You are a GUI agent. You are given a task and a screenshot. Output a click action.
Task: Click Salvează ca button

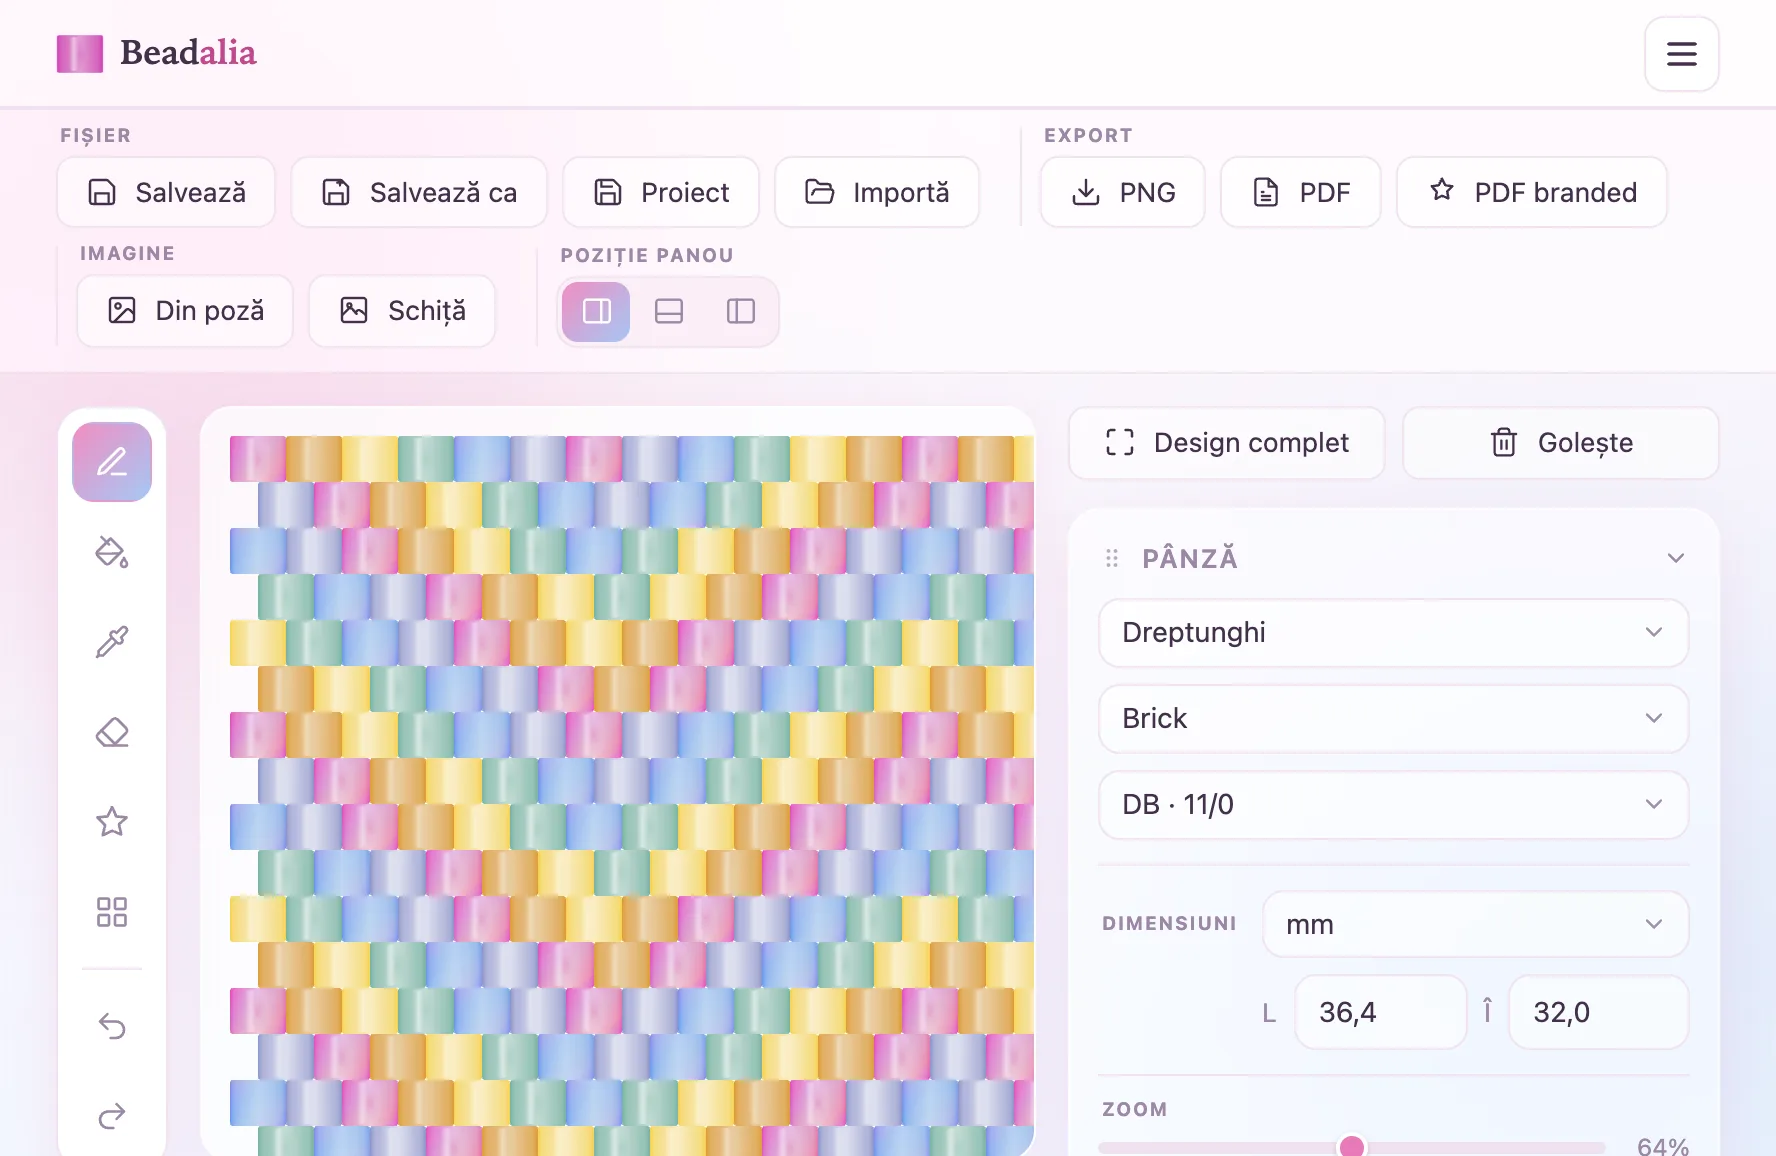coord(419,192)
